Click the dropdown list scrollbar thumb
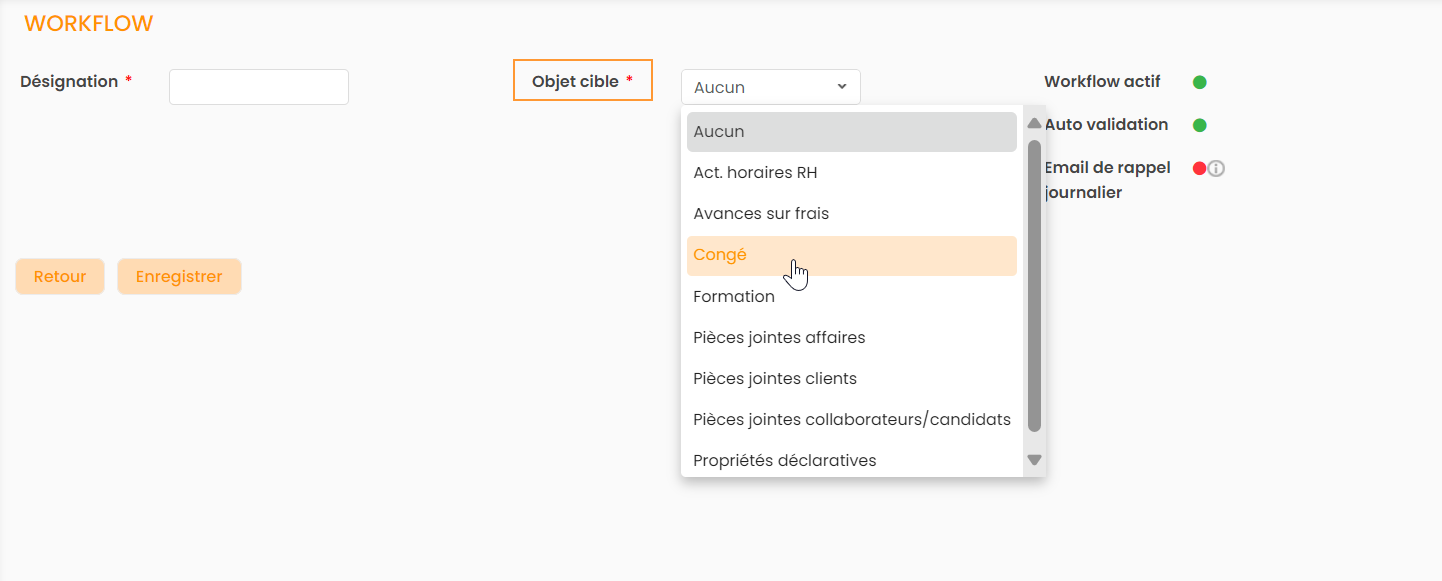This screenshot has width=1442, height=581. [1034, 285]
